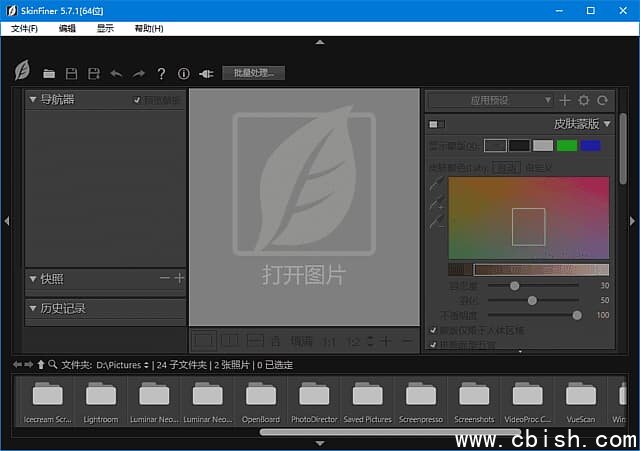Collapse the file browser with down arrow
The height and width of the screenshot is (451, 640).
pyautogui.click(x=320, y=443)
